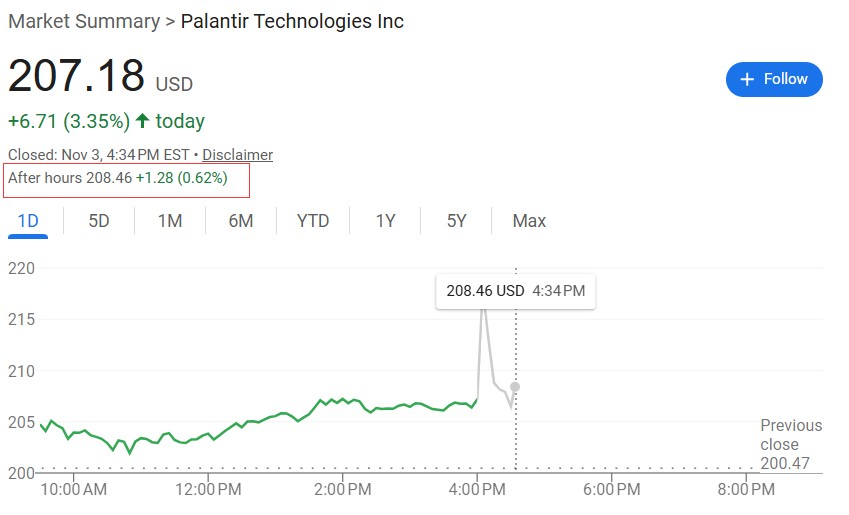849x515 pixels.
Task: Show the 6M chart range
Action: coord(241,221)
